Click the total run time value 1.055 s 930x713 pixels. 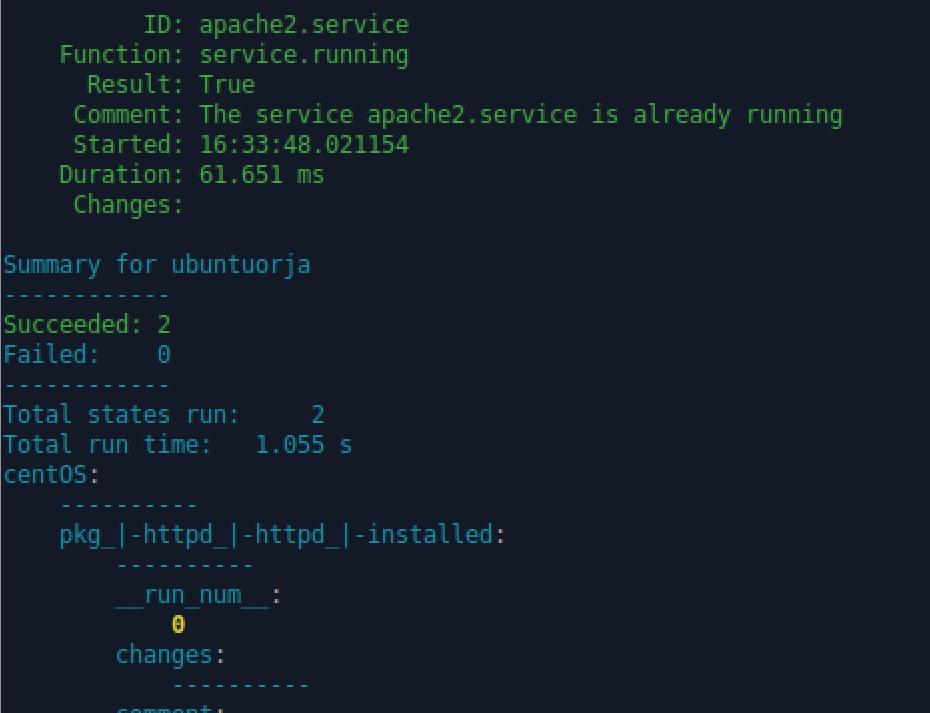coord(303,445)
